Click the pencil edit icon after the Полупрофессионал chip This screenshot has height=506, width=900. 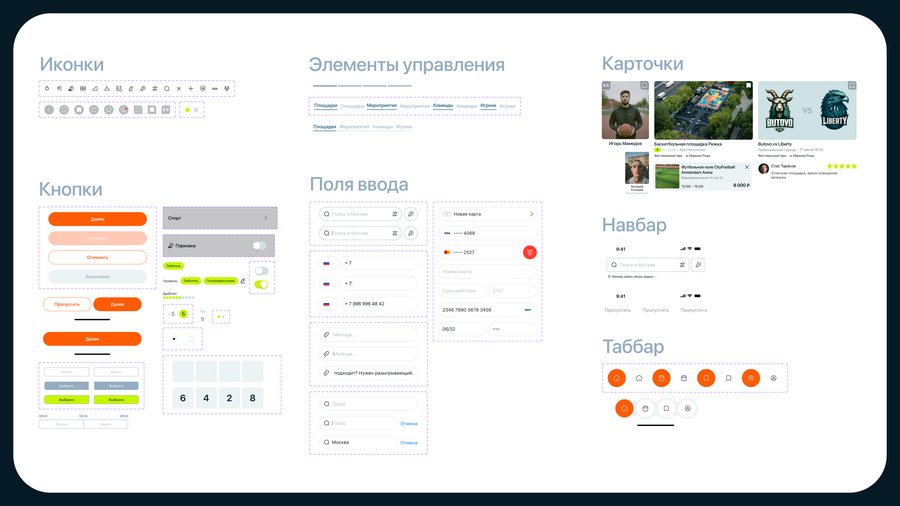coord(243,281)
